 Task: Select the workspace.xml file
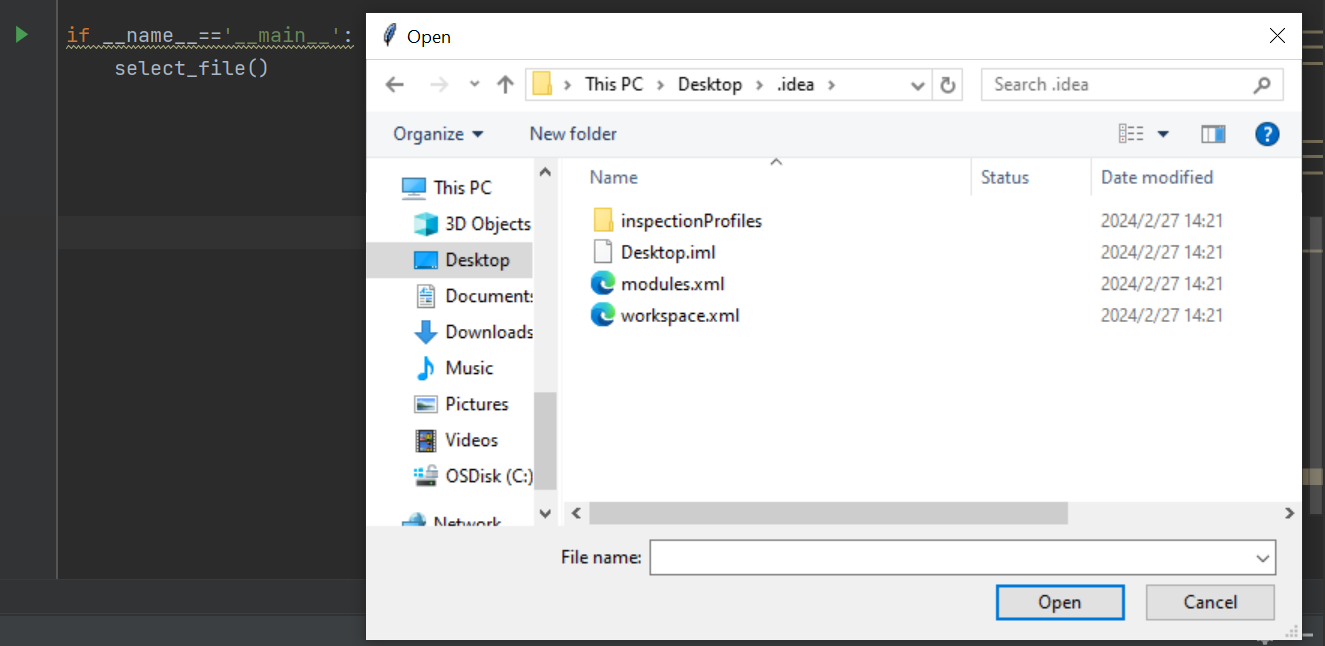tap(679, 316)
